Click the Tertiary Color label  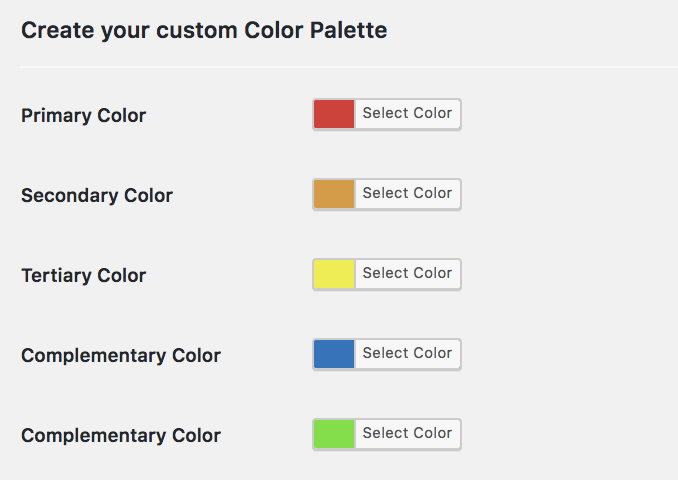coord(83,276)
